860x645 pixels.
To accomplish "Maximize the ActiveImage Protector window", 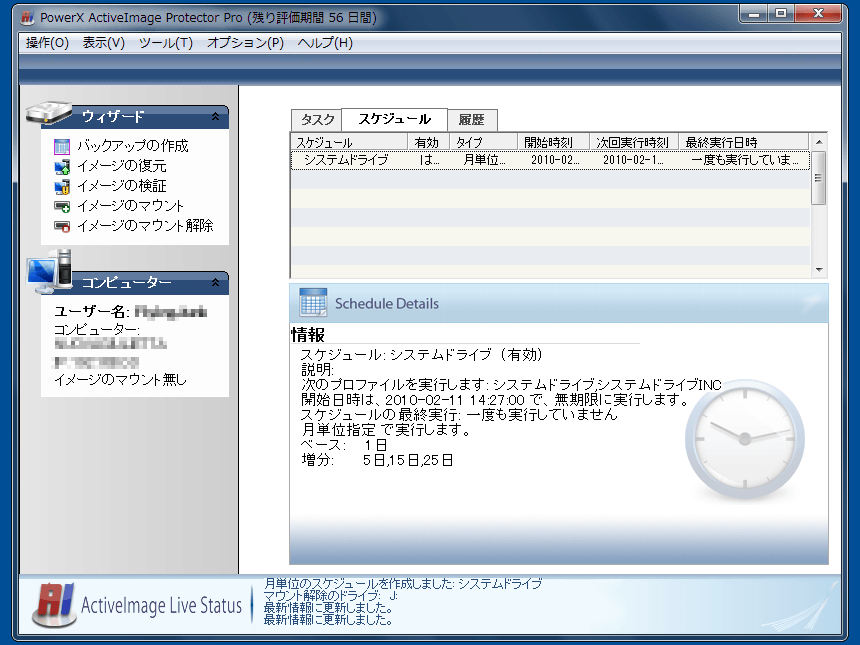I will tap(781, 14).
